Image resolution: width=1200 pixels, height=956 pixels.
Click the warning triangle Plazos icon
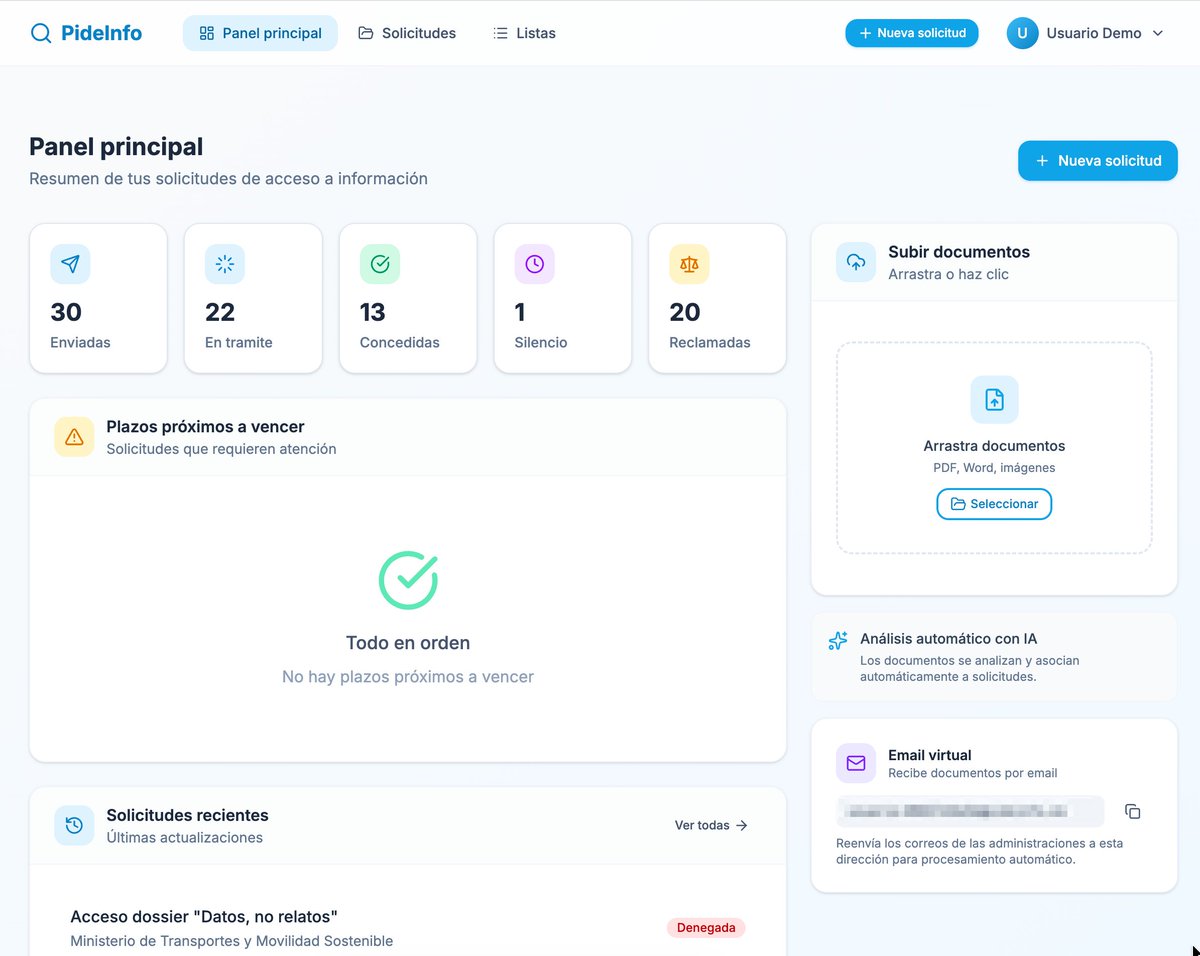pos(74,437)
